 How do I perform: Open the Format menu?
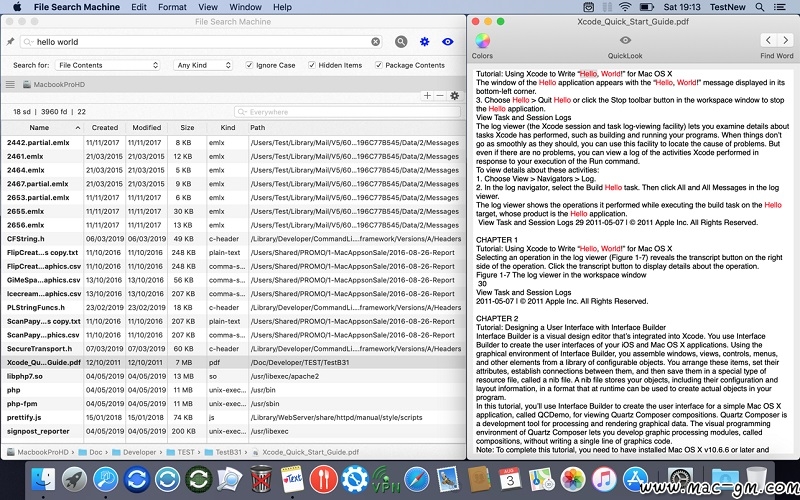click(x=172, y=7)
